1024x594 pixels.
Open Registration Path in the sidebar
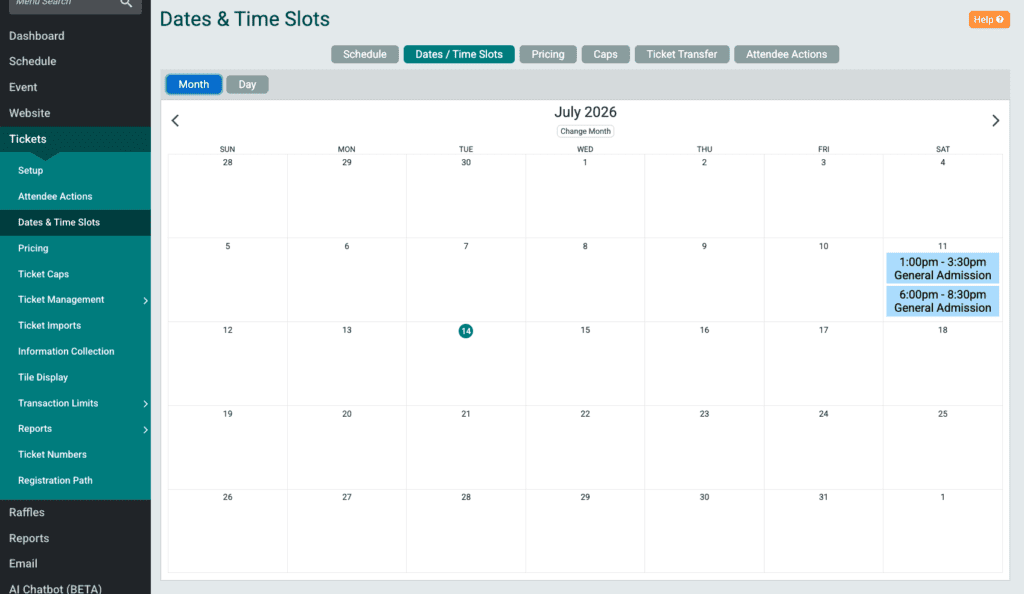55,480
